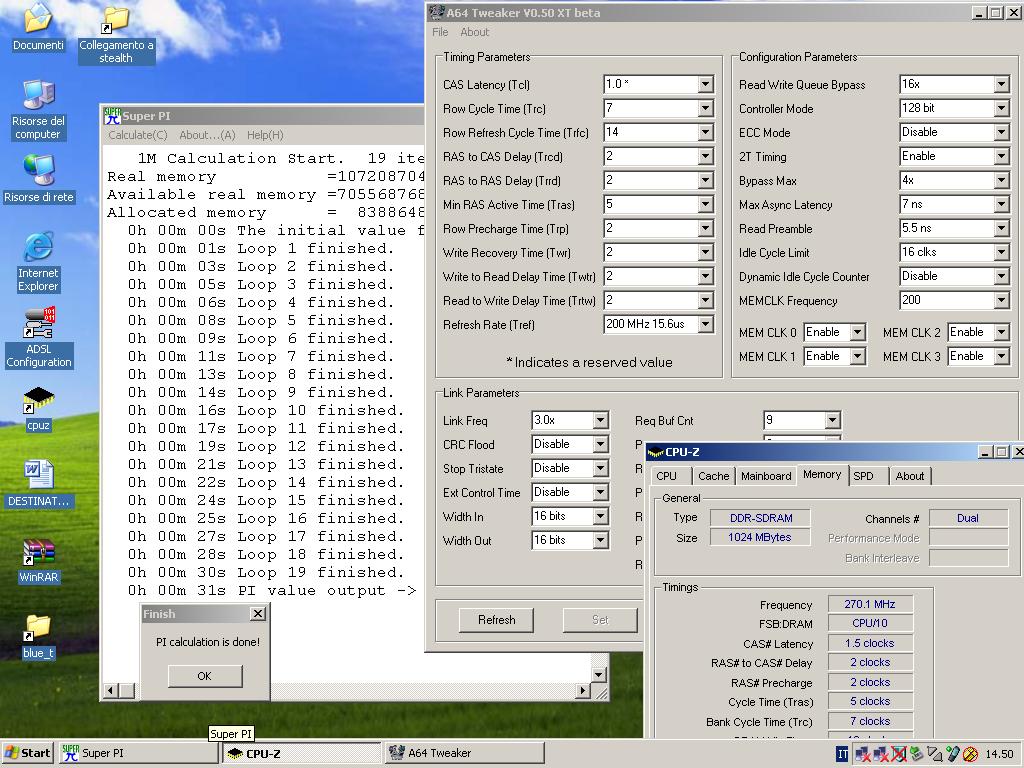Open the Row Cycle Time (Trc) dropdown
The image size is (1024, 768).
pos(705,108)
